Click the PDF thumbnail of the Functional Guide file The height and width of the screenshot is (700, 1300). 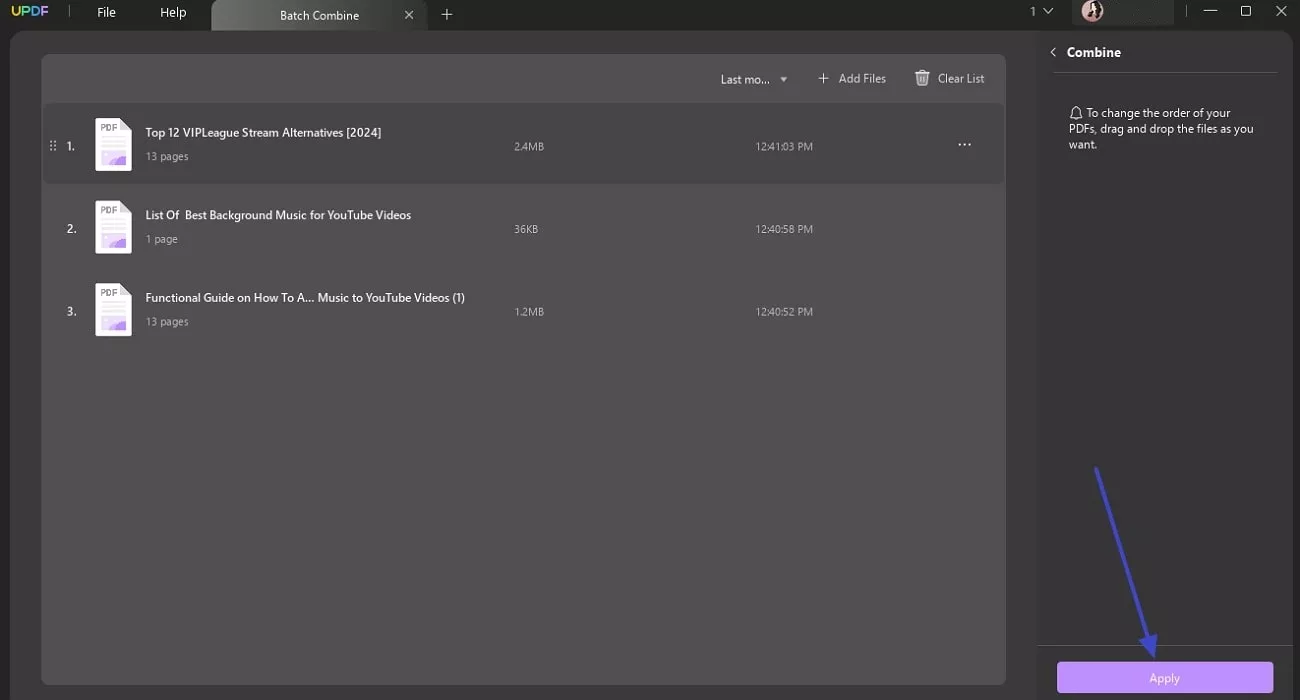pyautogui.click(x=113, y=310)
